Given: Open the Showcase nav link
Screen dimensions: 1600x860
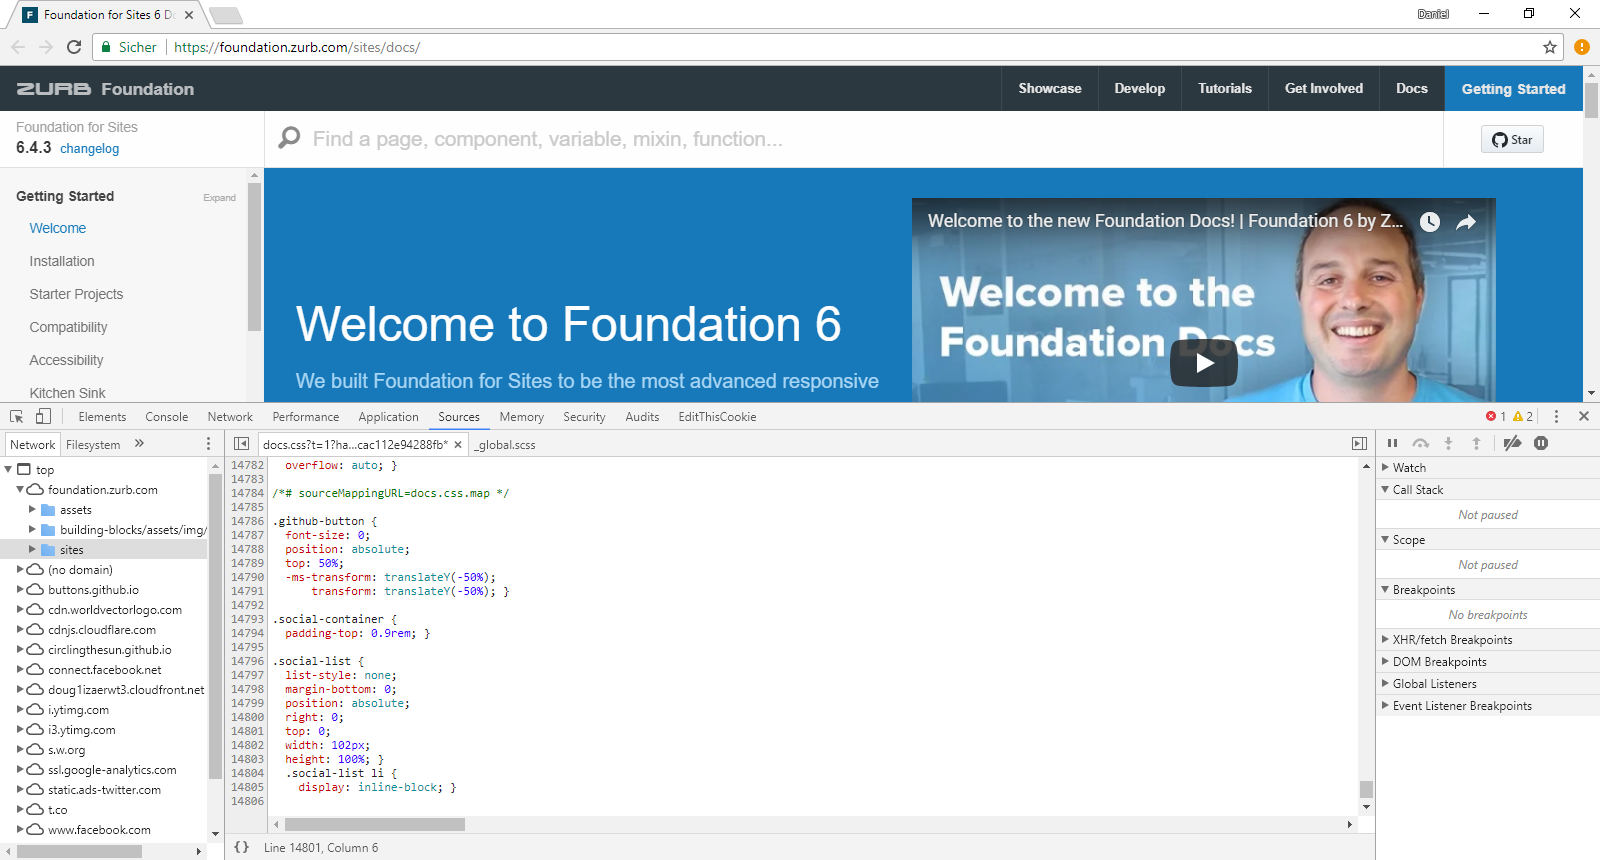Looking at the screenshot, I should [1050, 88].
